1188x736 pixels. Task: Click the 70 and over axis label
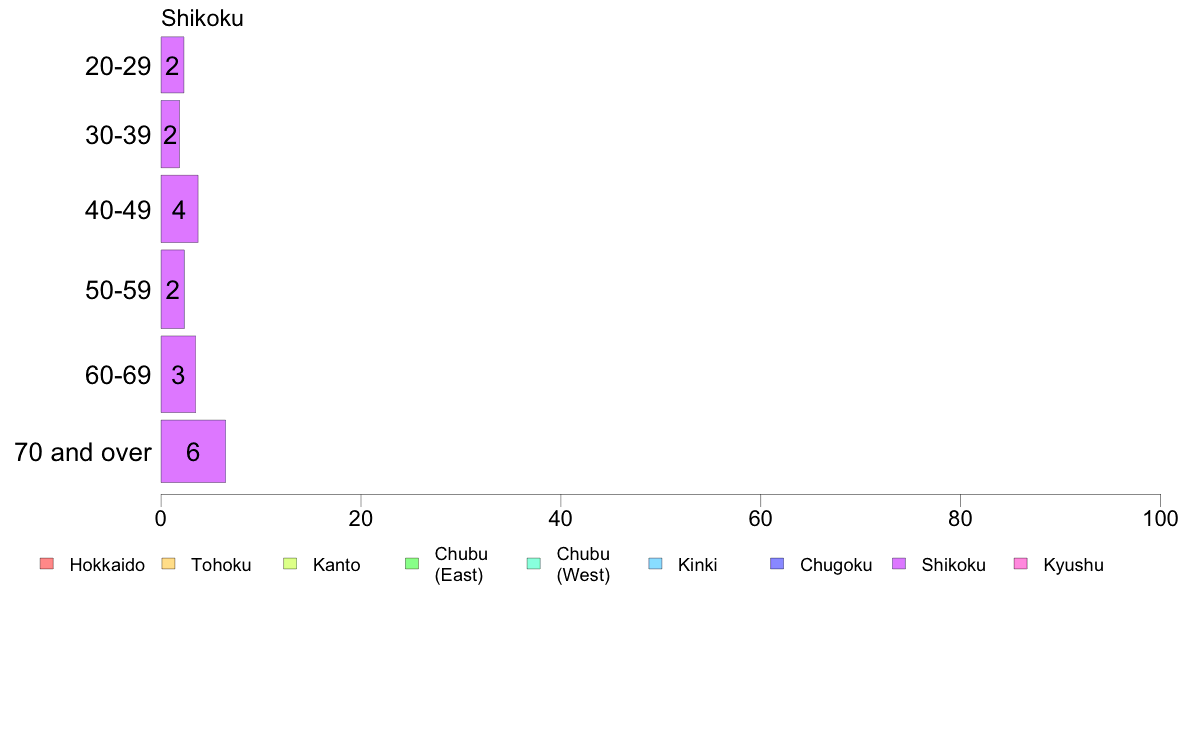click(x=83, y=453)
